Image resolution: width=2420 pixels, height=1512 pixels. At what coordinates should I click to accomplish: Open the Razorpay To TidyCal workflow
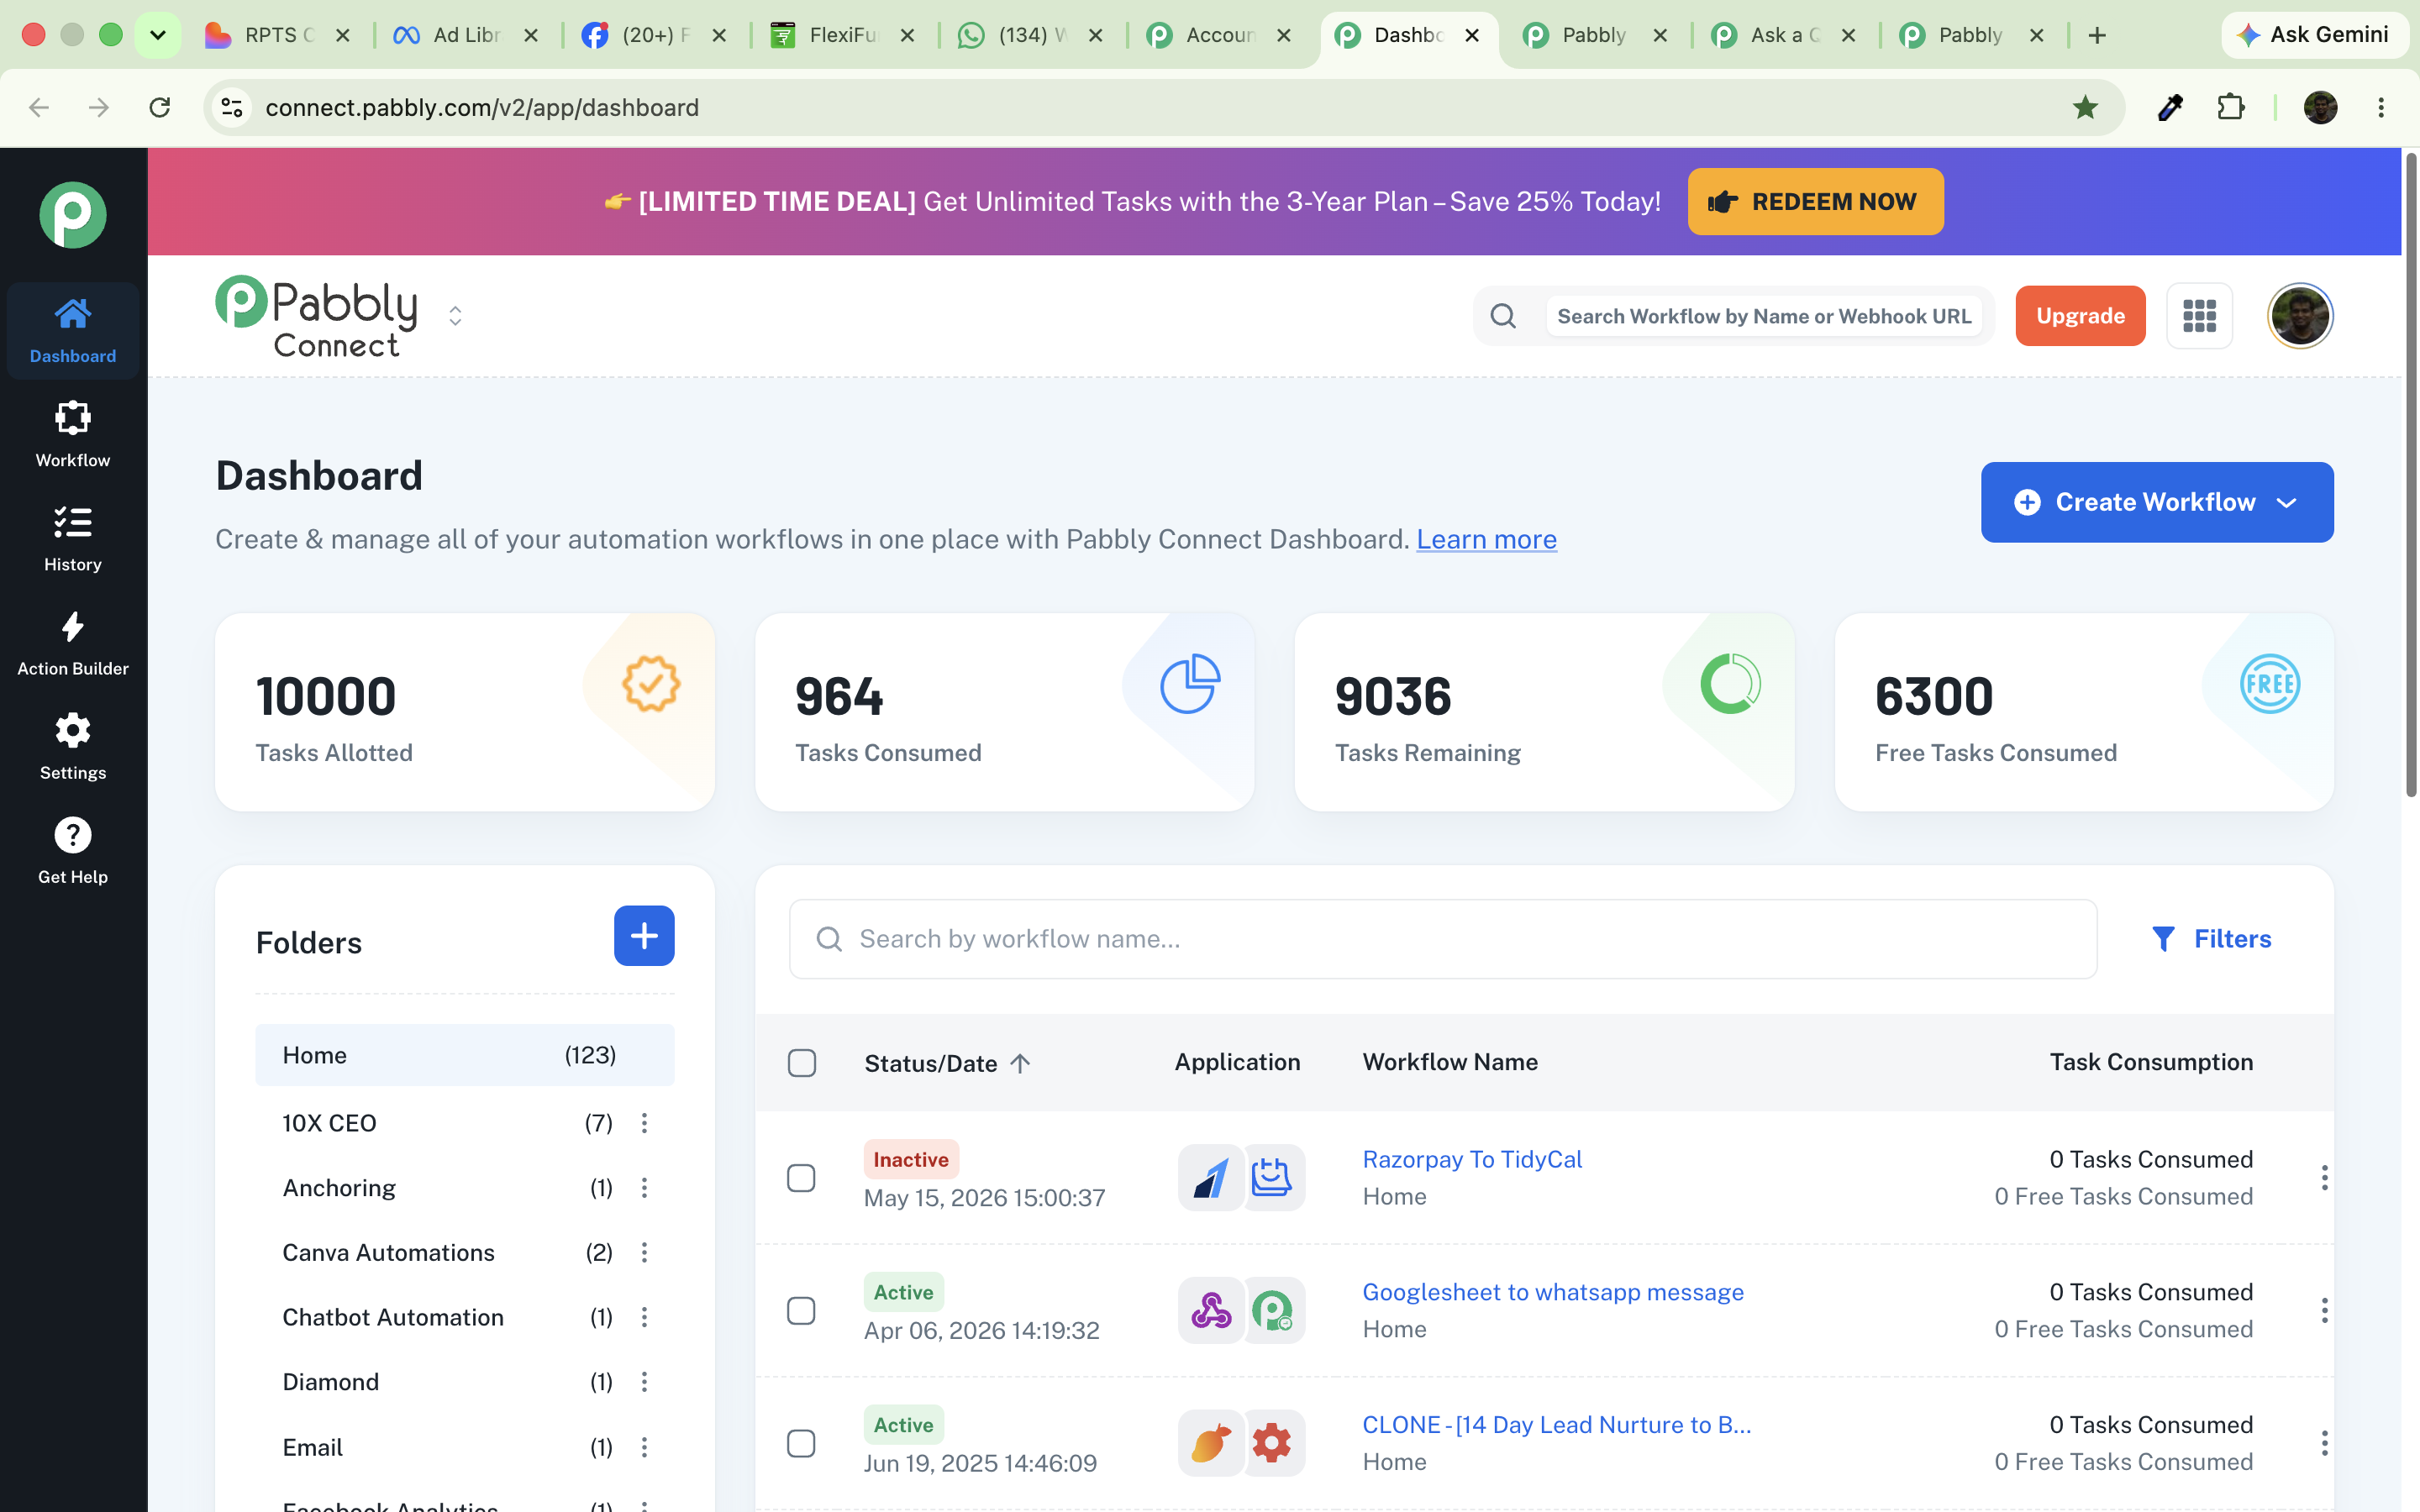(1472, 1159)
